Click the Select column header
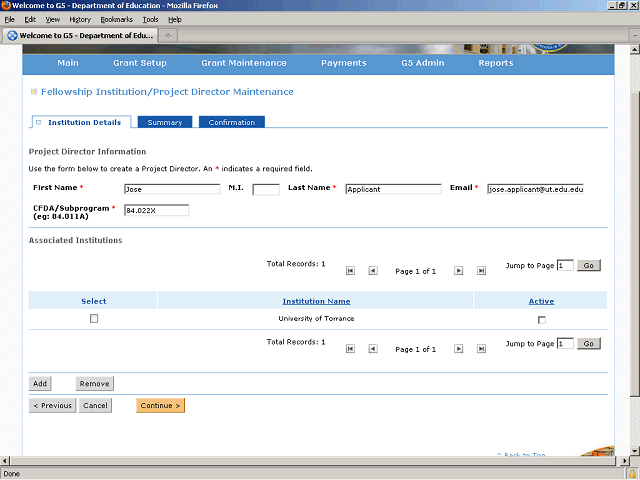This screenshot has width=640, height=480. coord(93,301)
